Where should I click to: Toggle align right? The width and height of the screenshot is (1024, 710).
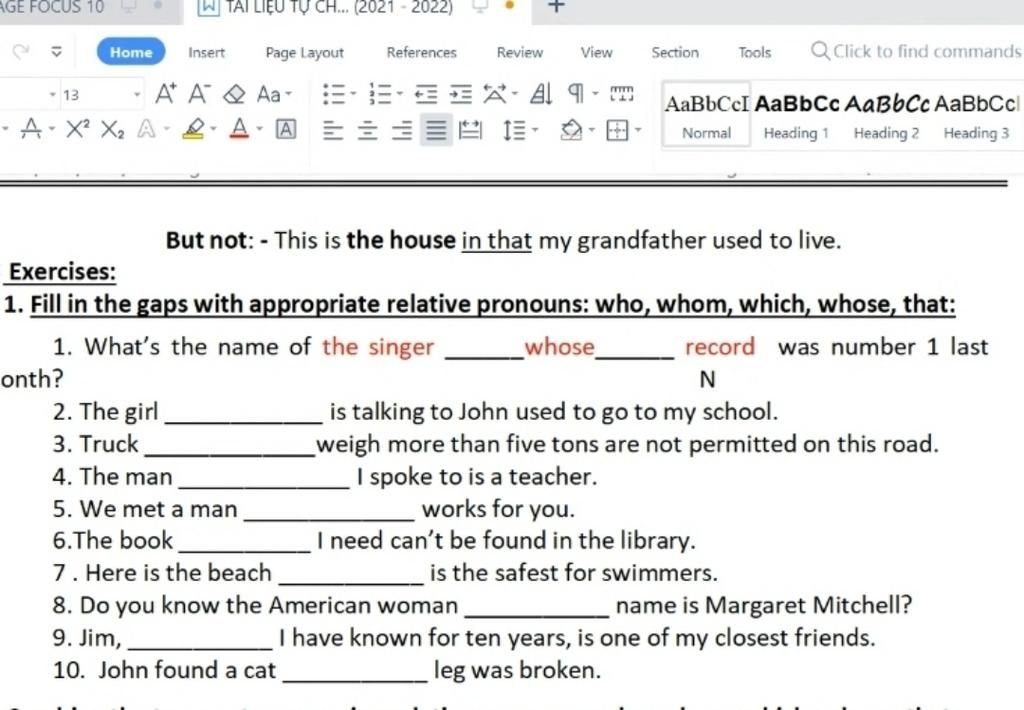[x=402, y=130]
